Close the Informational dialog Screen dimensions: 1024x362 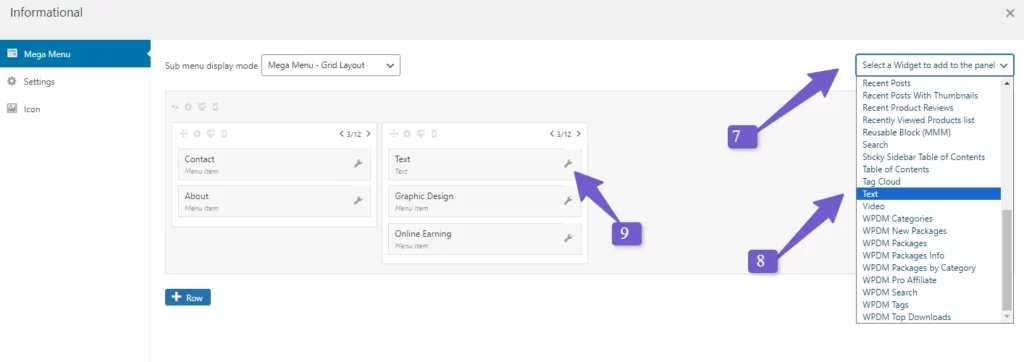click(x=1010, y=13)
